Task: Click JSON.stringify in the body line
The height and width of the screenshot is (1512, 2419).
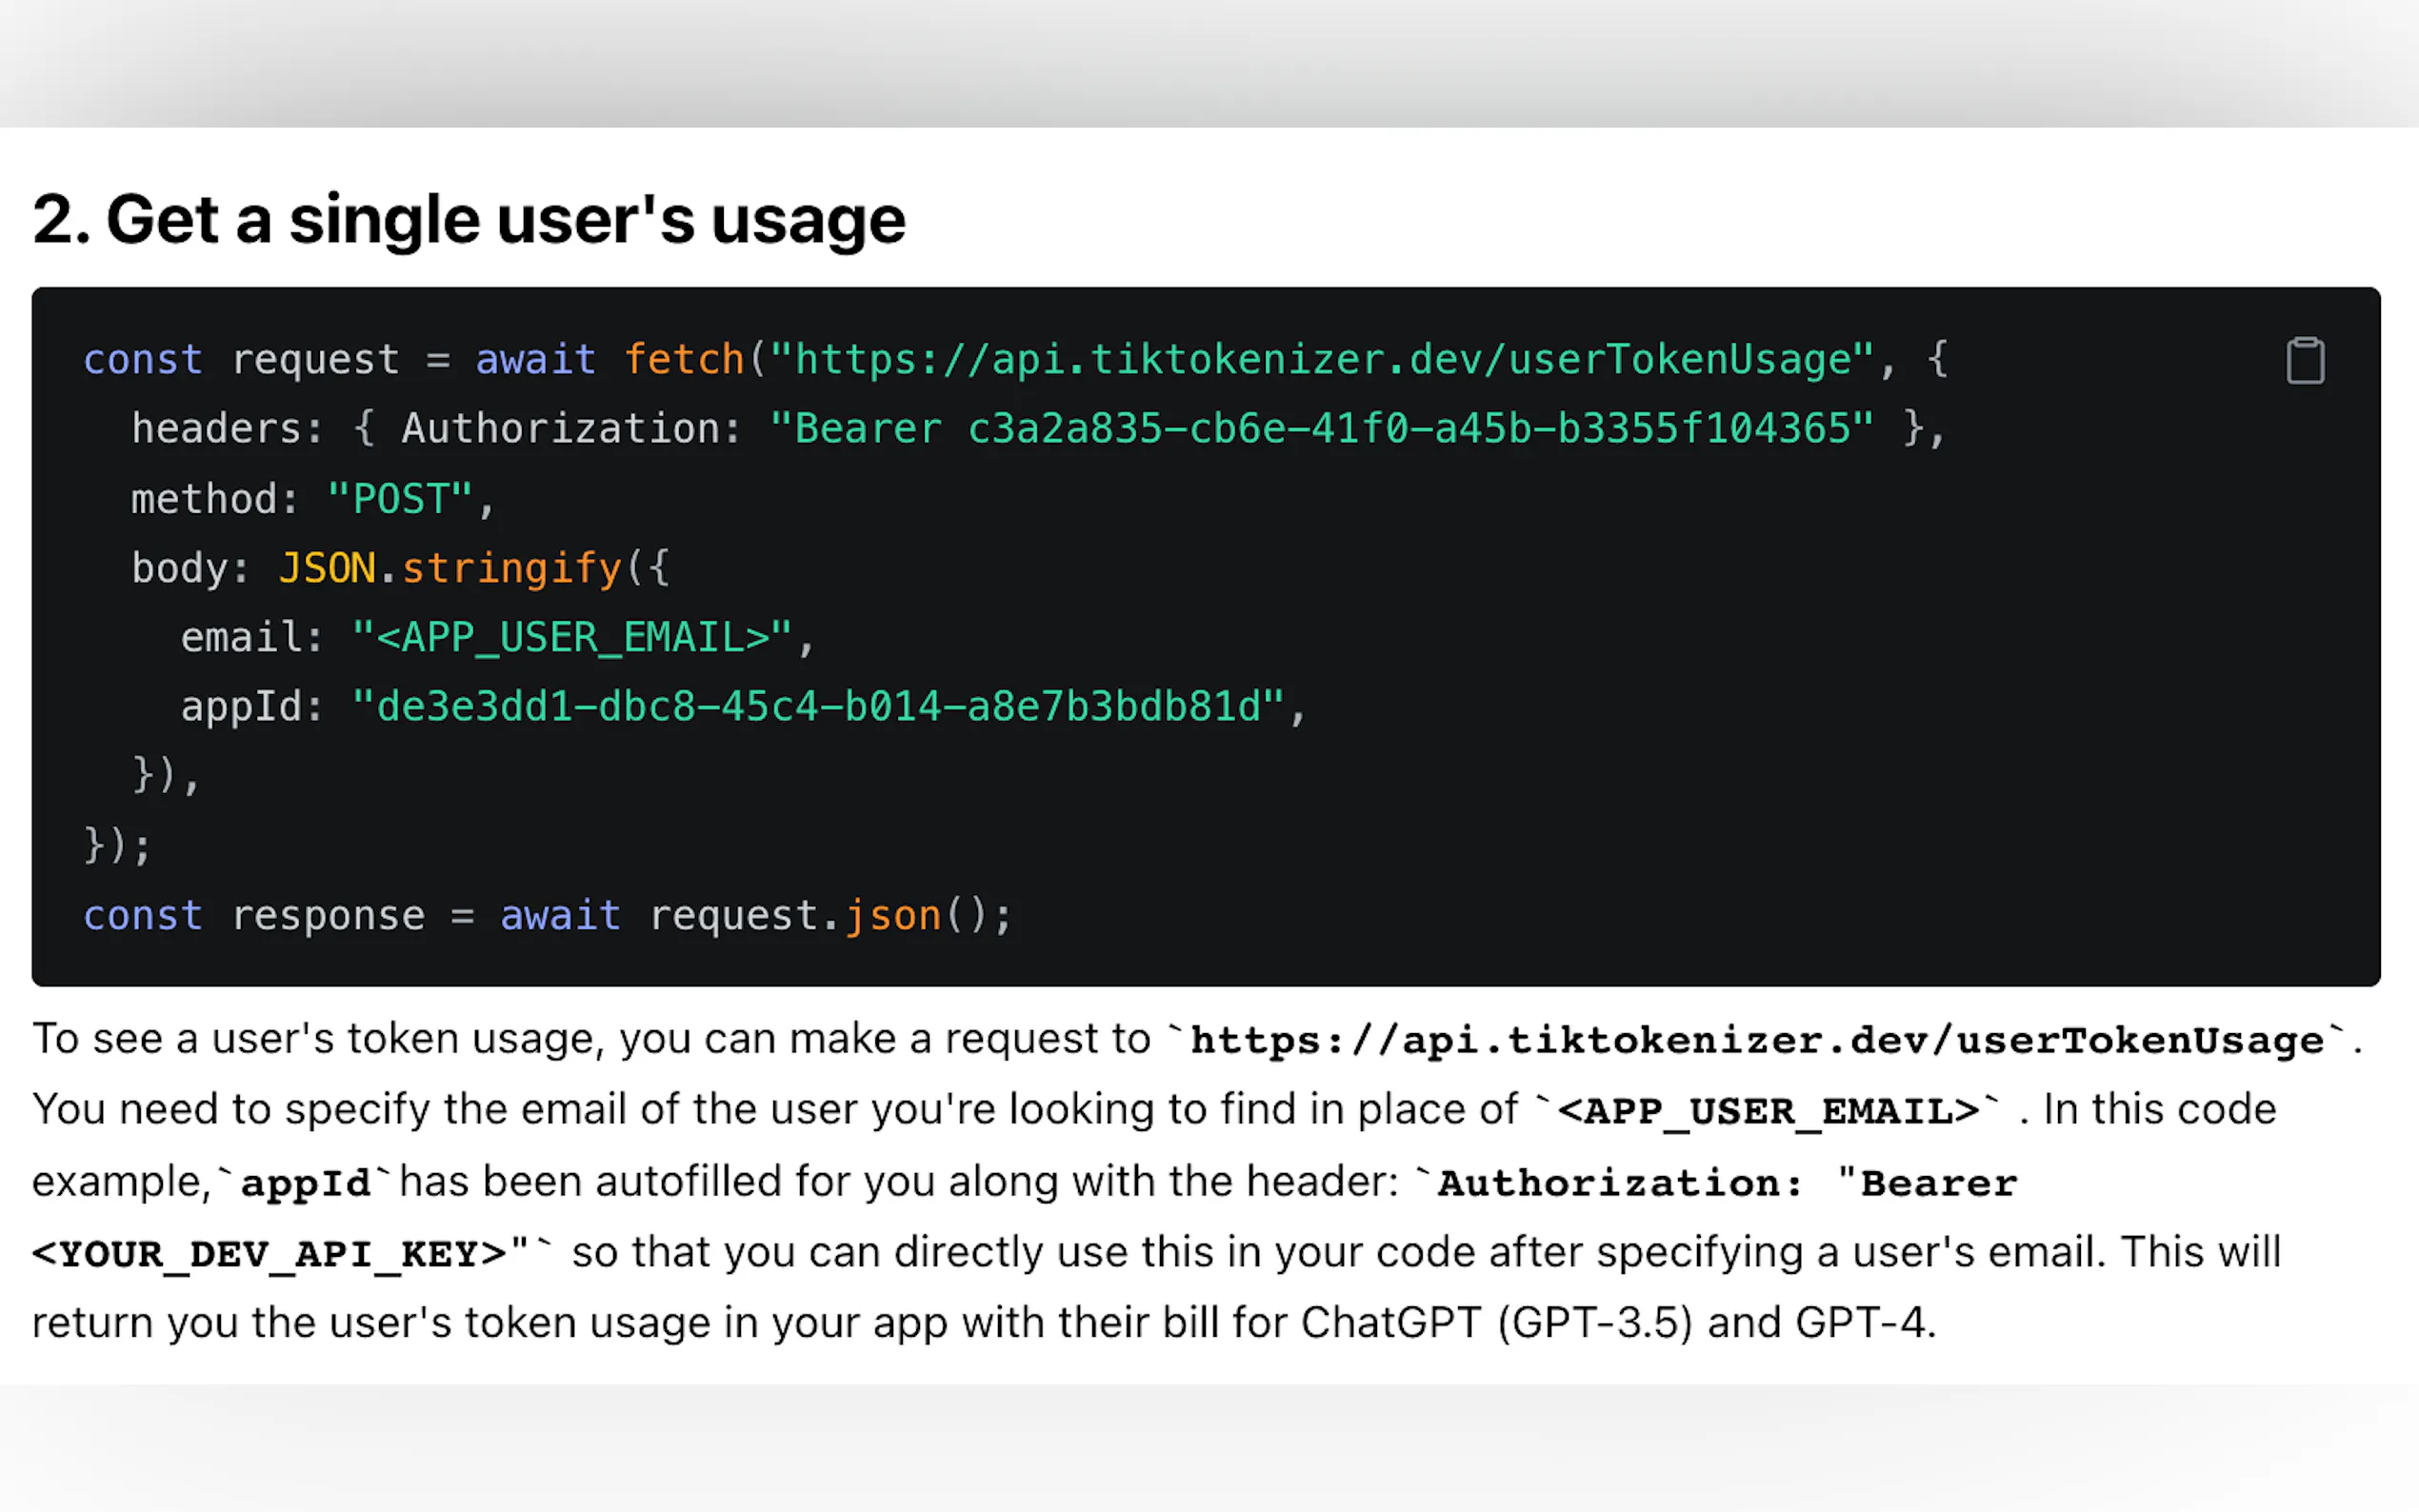Action: pos(450,568)
